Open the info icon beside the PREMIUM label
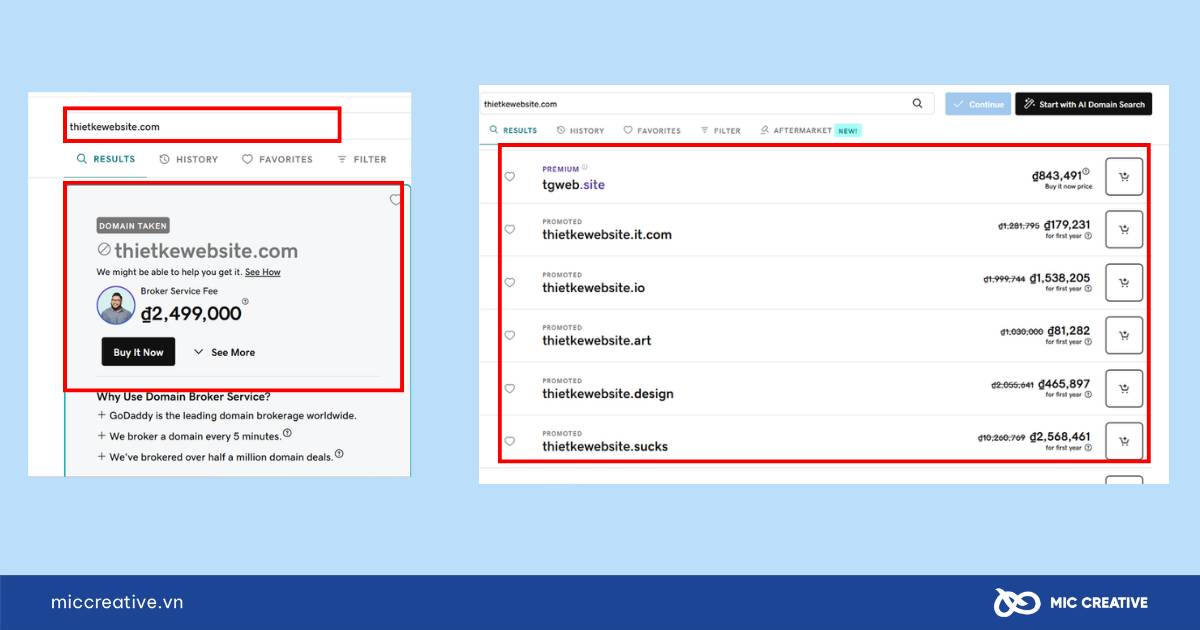Viewport: 1200px width, 630px height. 585,168
